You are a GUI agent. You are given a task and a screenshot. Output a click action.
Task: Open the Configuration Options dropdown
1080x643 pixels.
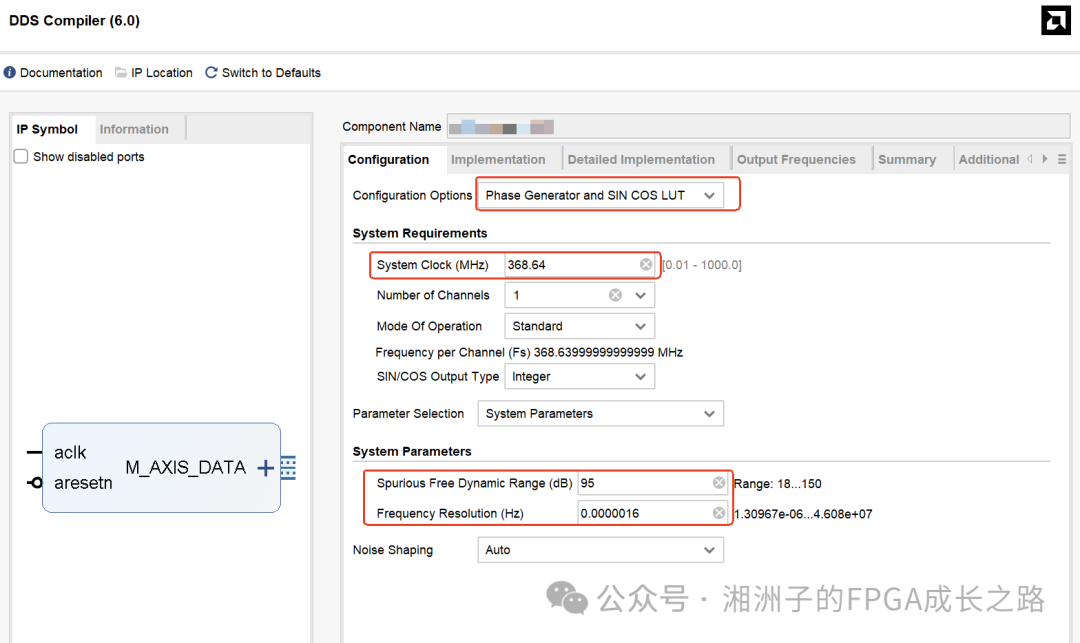click(x=601, y=196)
